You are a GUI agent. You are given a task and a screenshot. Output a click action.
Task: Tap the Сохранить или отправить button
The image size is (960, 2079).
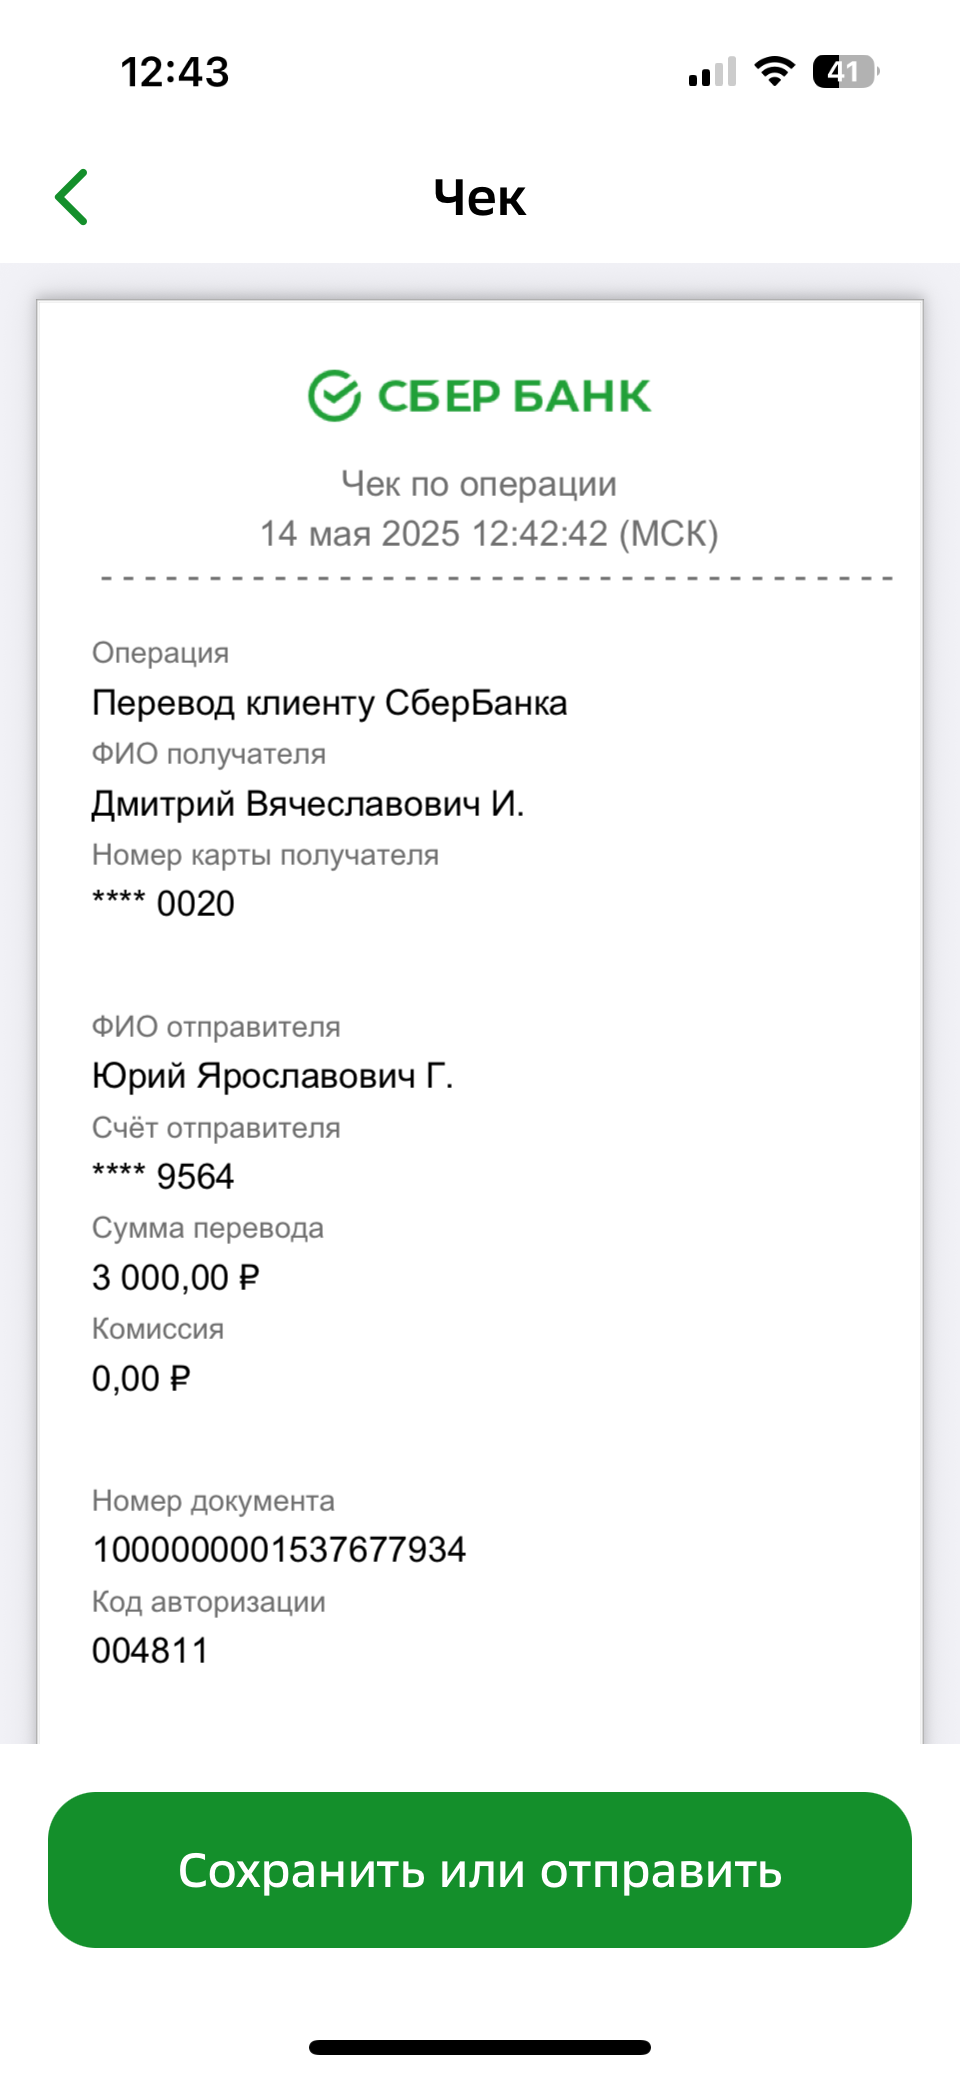pos(480,1869)
